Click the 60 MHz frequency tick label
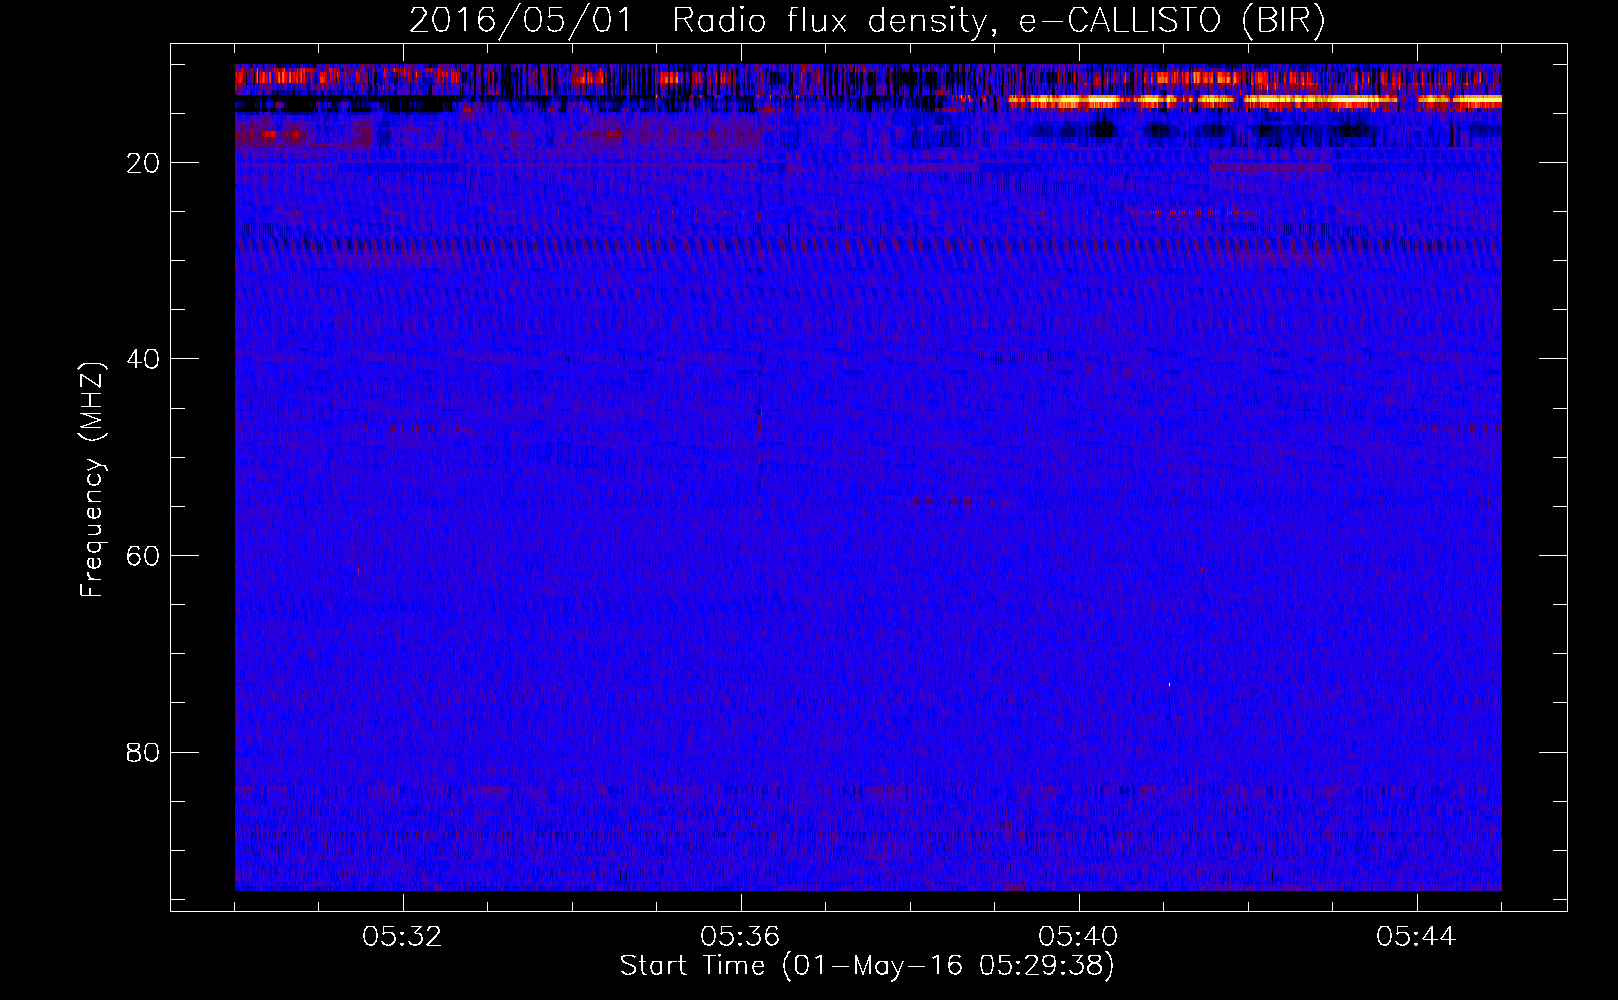 pos(143,556)
